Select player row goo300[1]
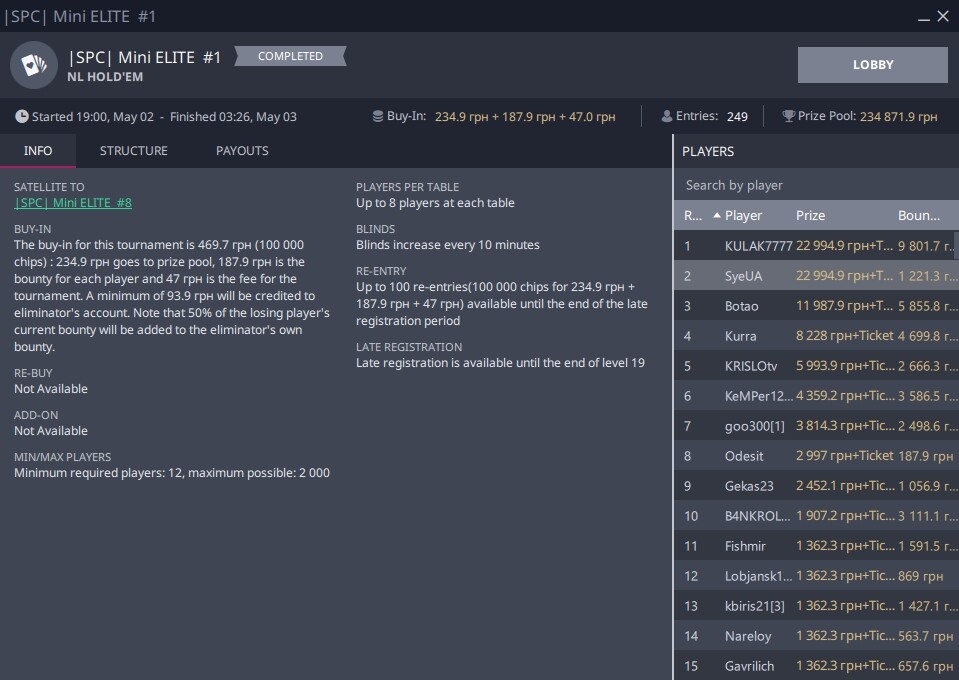Screen dimensions: 959x680 (814, 426)
